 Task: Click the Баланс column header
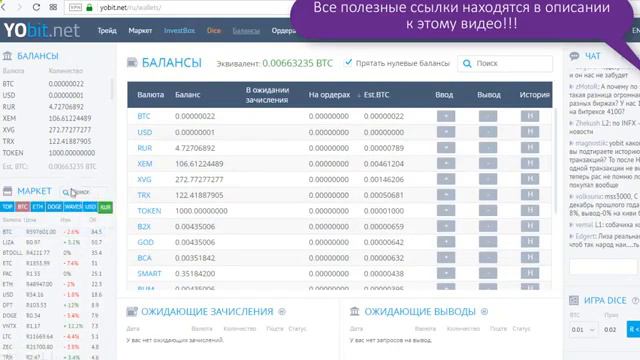pyautogui.click(x=187, y=95)
